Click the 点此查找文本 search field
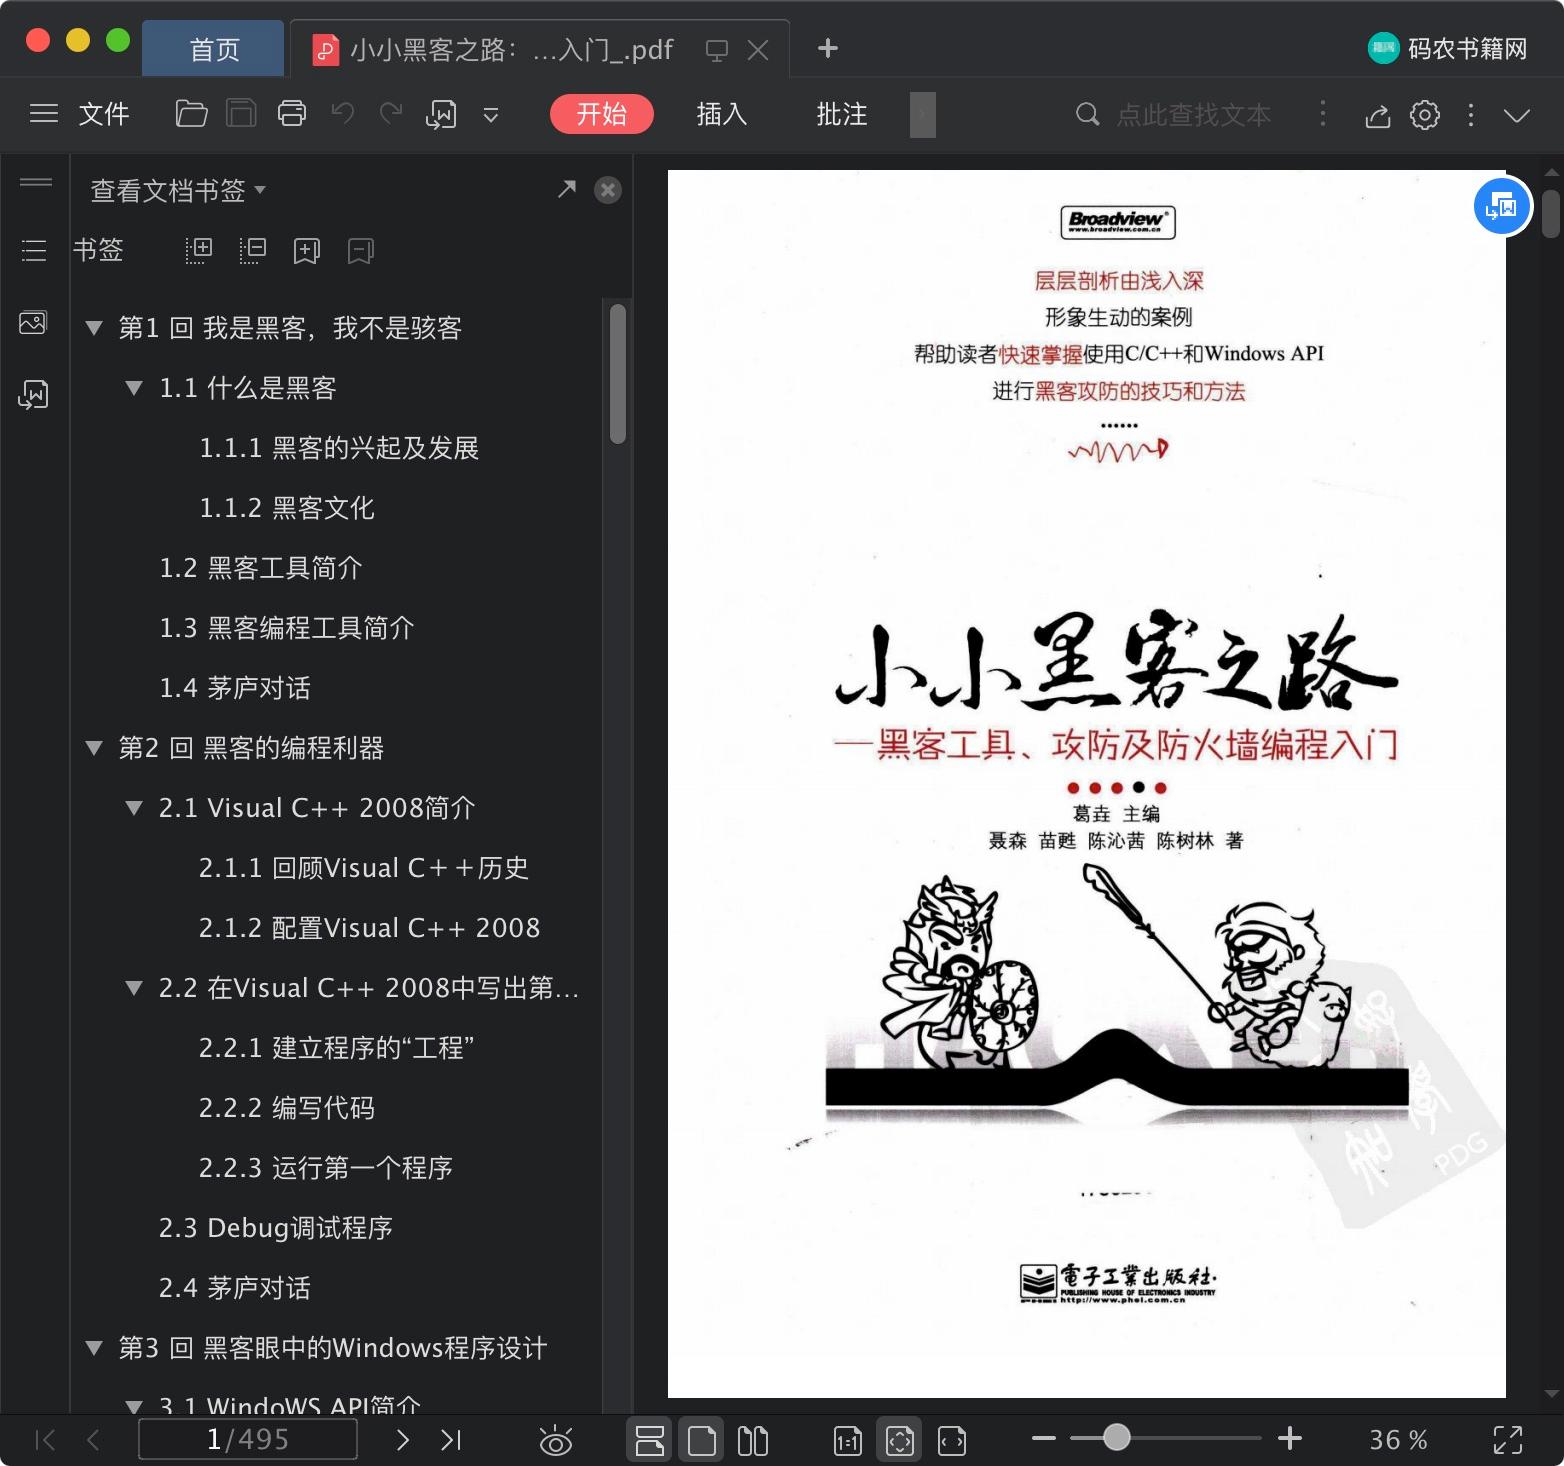The height and width of the screenshot is (1466, 1564). 1193,115
